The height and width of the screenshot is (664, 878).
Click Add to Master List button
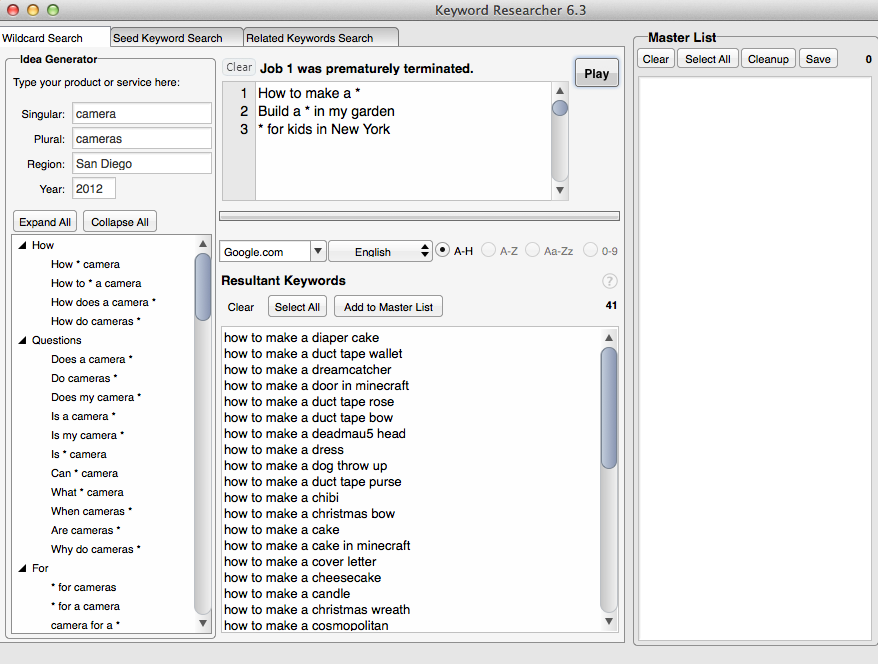[x=388, y=307]
